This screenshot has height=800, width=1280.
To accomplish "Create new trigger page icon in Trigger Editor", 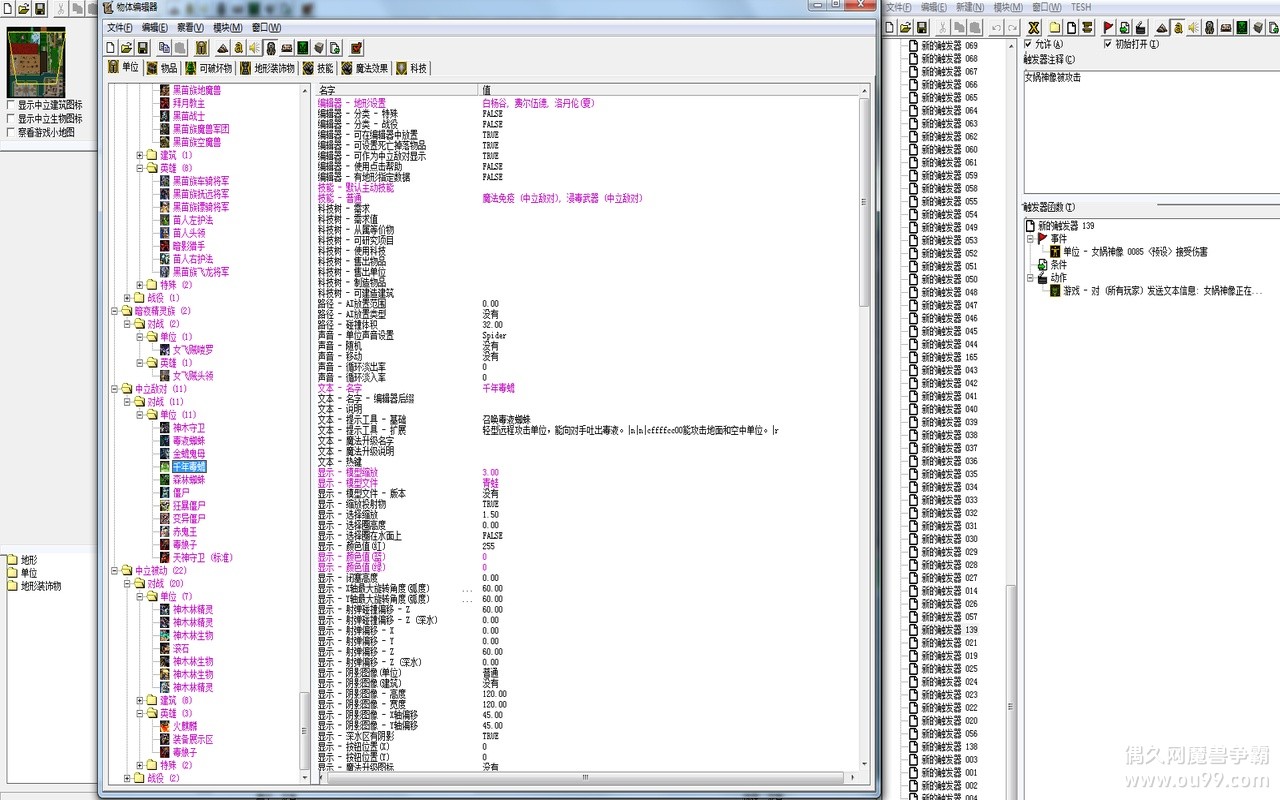I will pos(1073,27).
